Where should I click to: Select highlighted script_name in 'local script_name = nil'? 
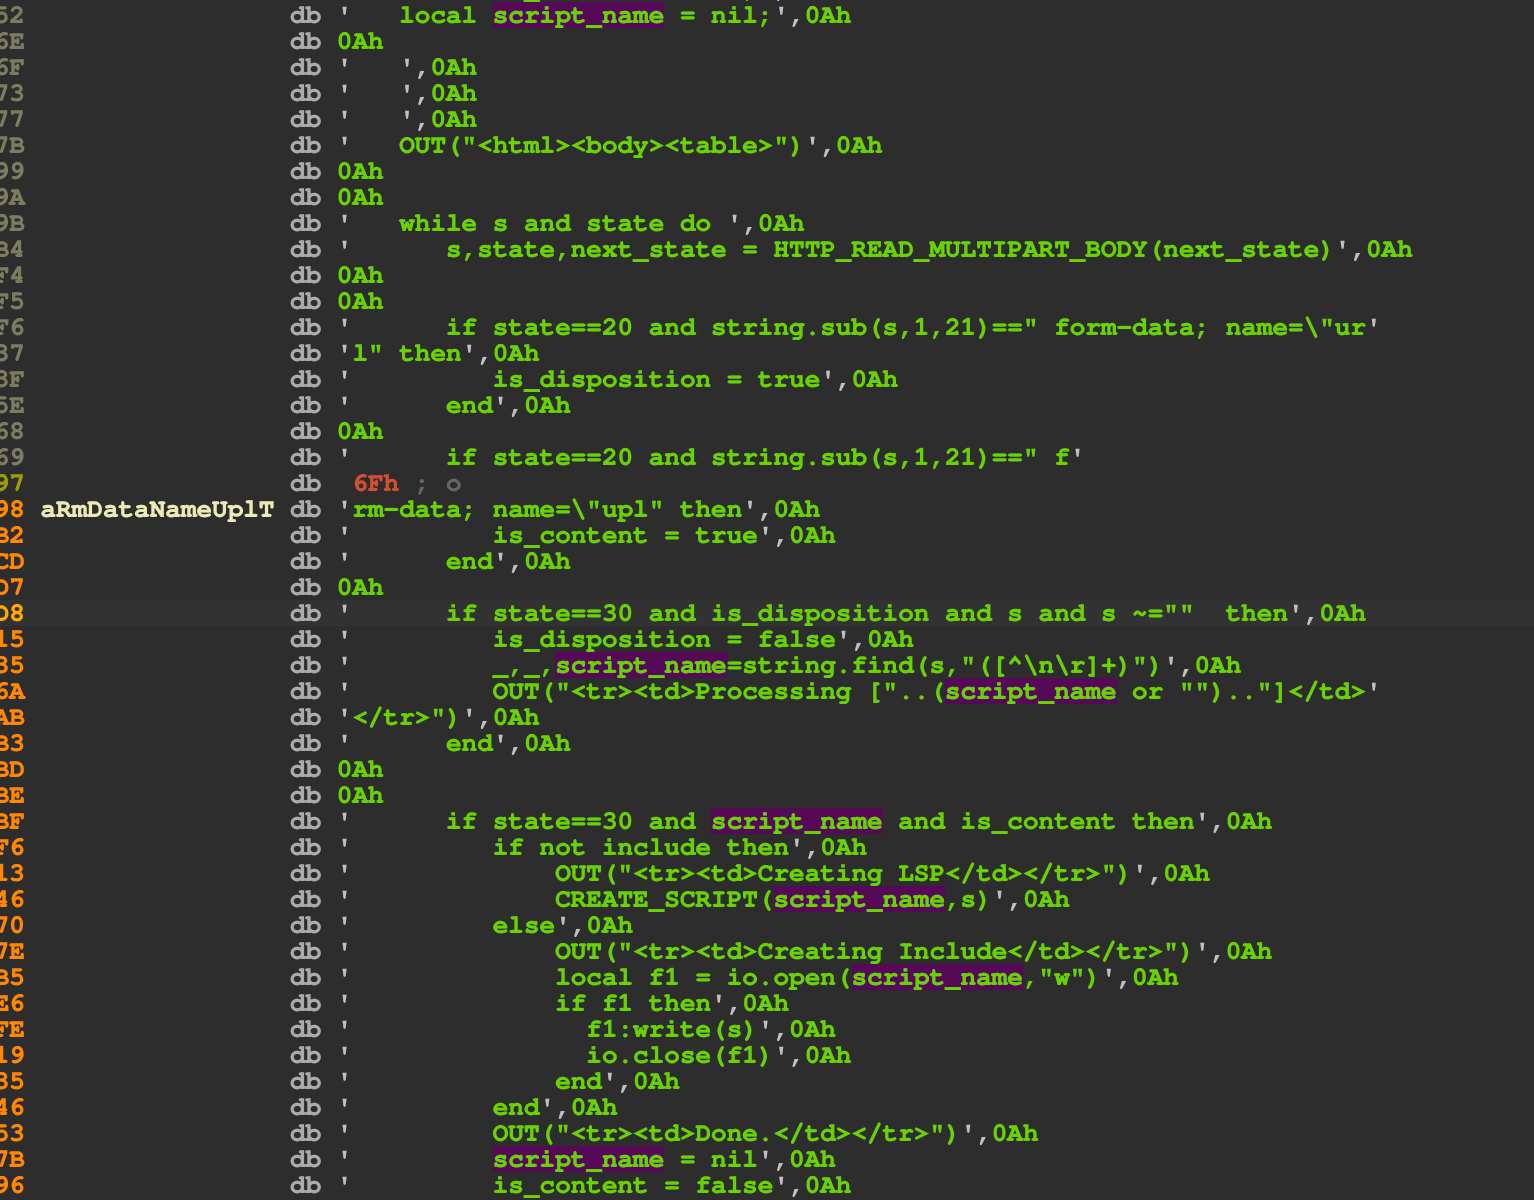click(578, 16)
